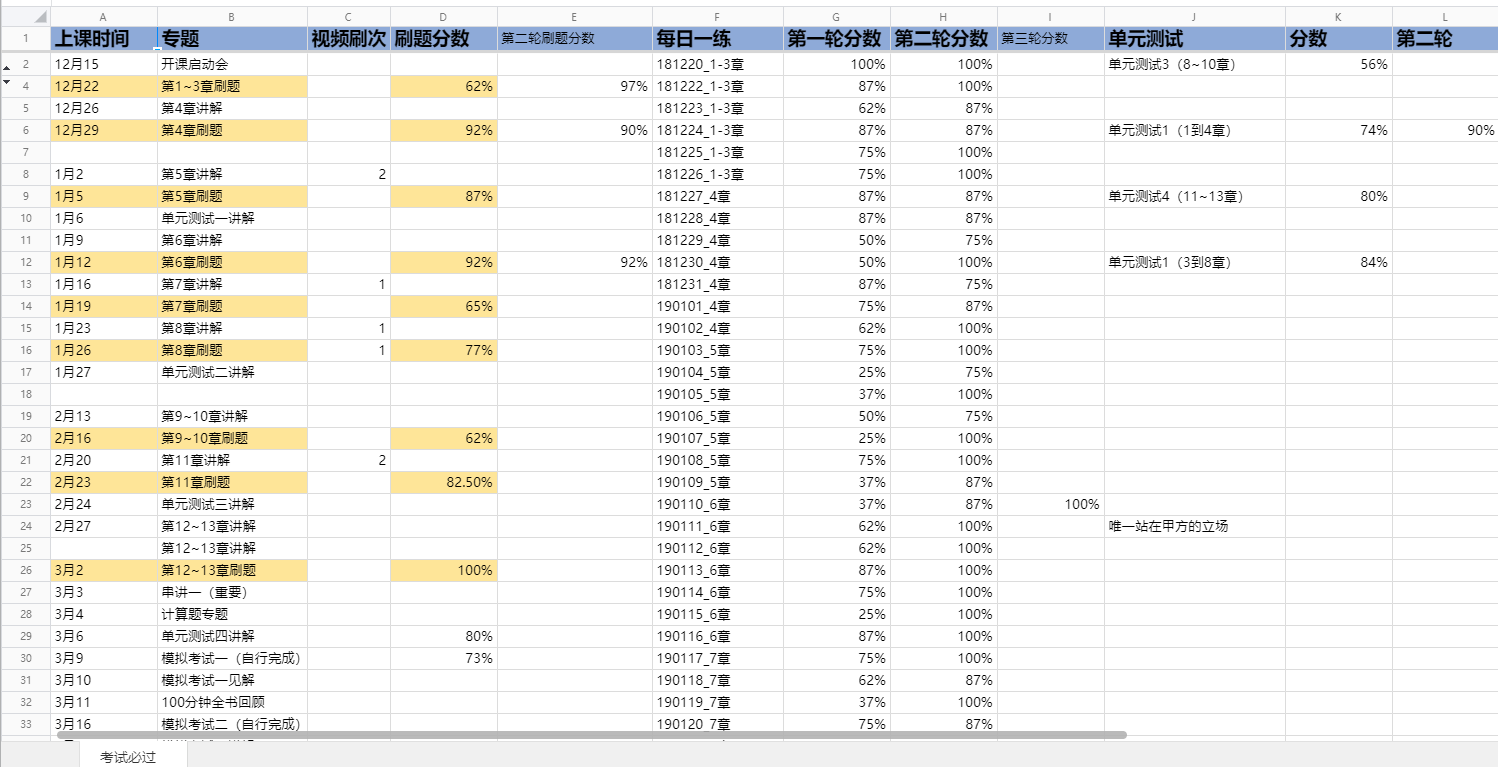Image resolution: width=1498 pixels, height=767 pixels.
Task: Select the 第9~10章刷题 cell
Action: [x=232, y=438]
